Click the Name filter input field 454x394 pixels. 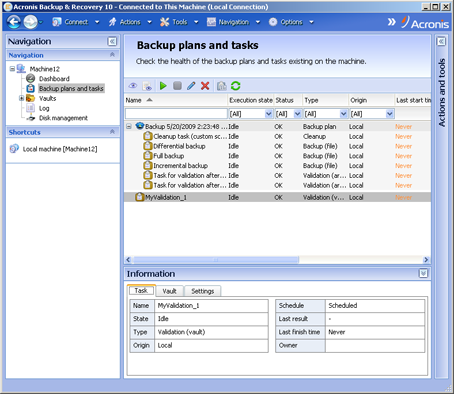(x=176, y=114)
